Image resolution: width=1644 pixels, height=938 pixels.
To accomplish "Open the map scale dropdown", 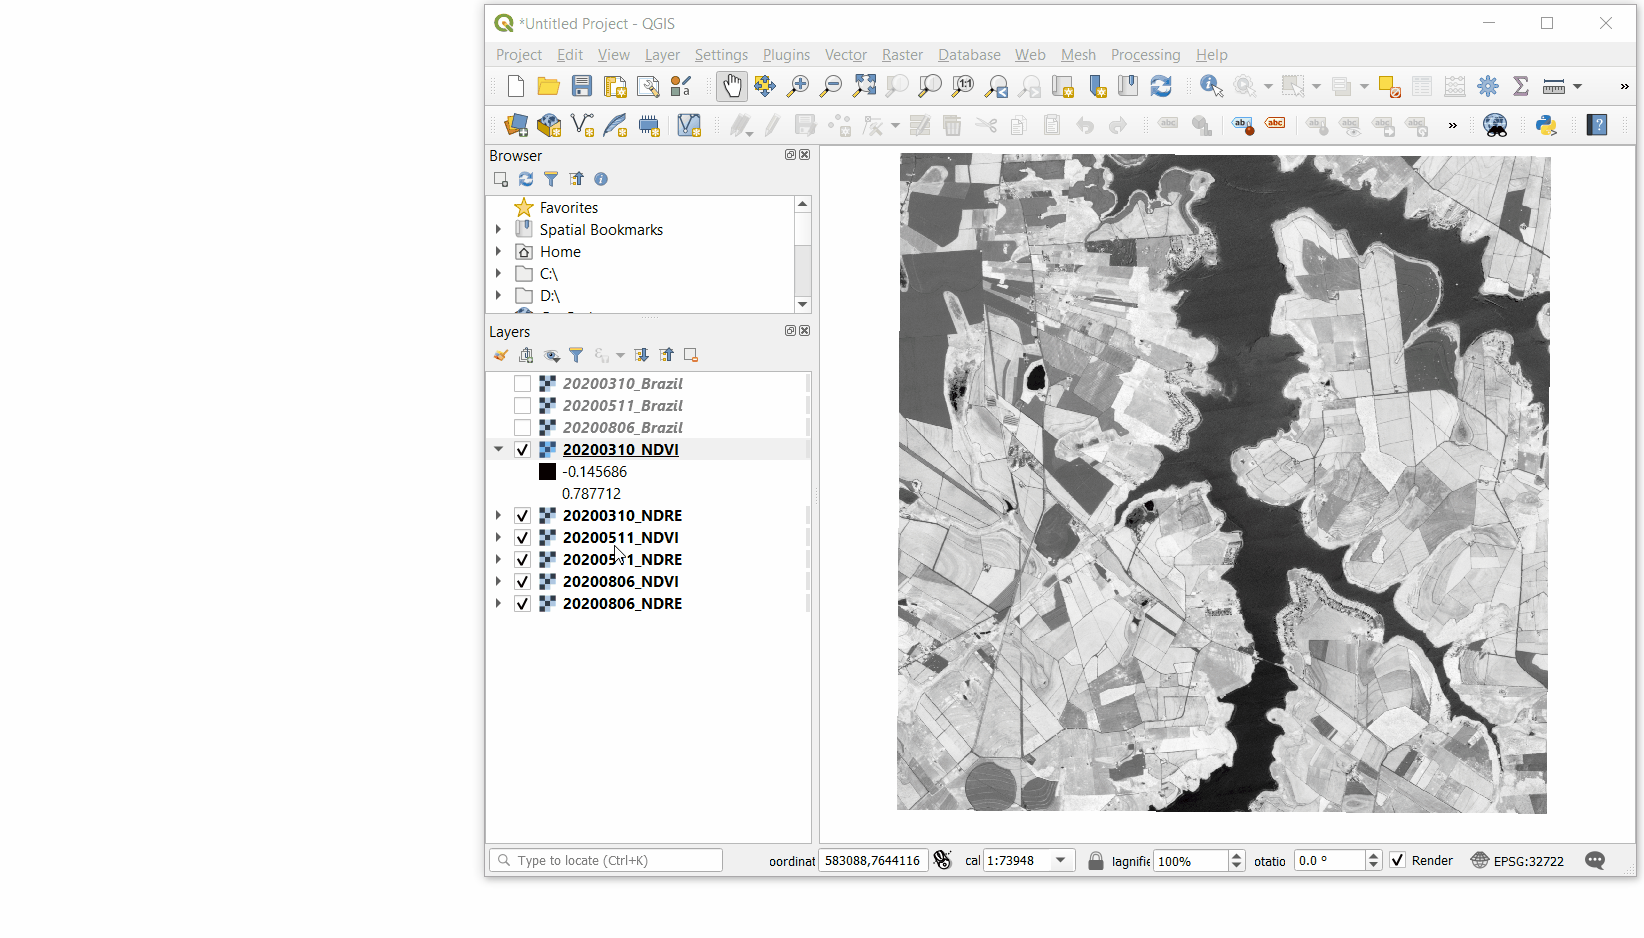I will click(1060, 861).
